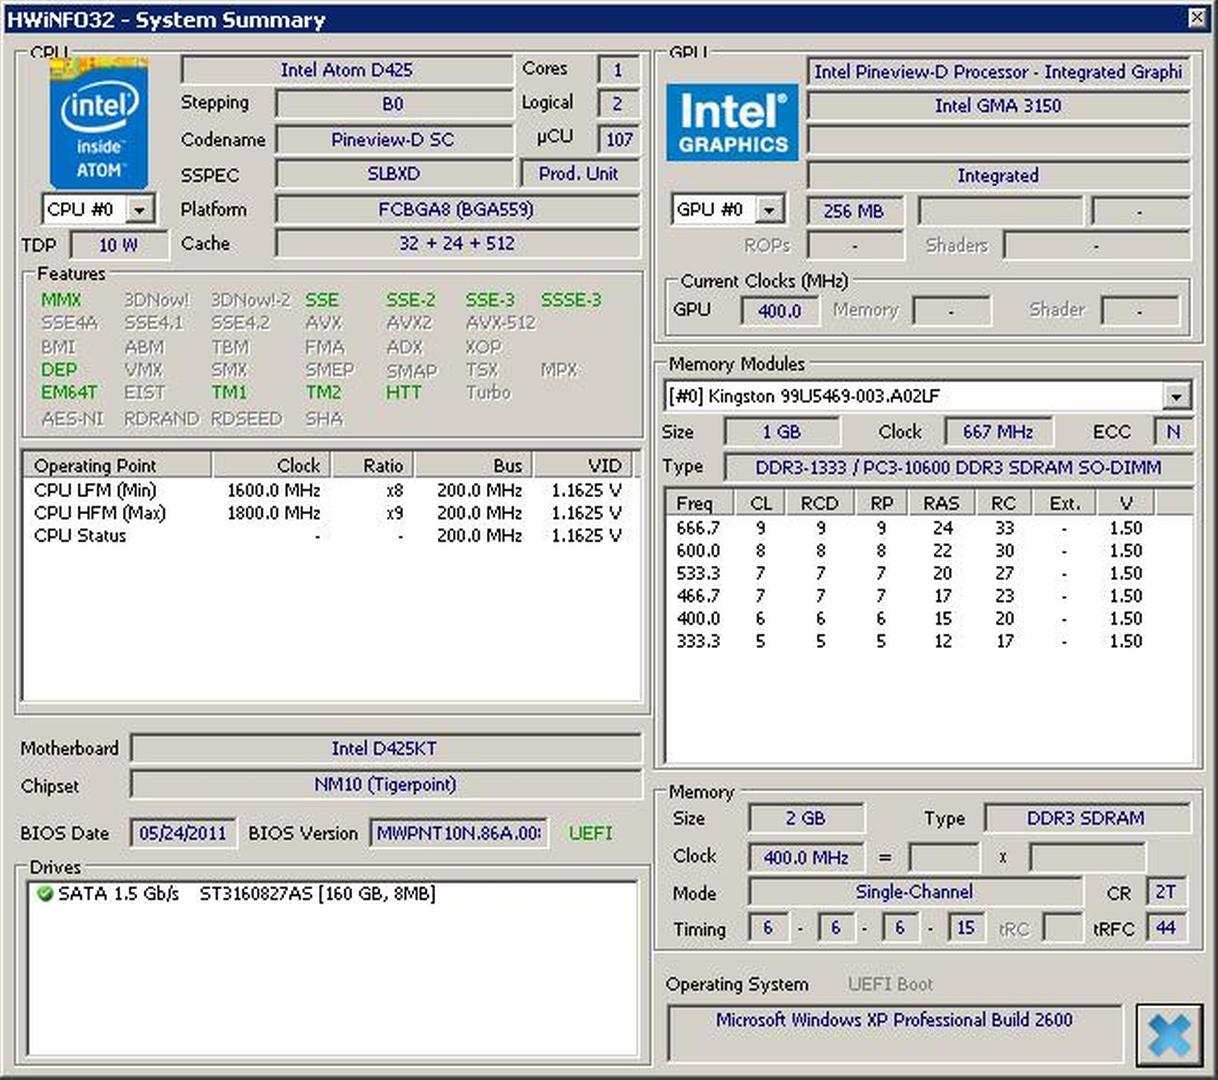
Task: Click the µCU value 107
Action: (x=619, y=140)
